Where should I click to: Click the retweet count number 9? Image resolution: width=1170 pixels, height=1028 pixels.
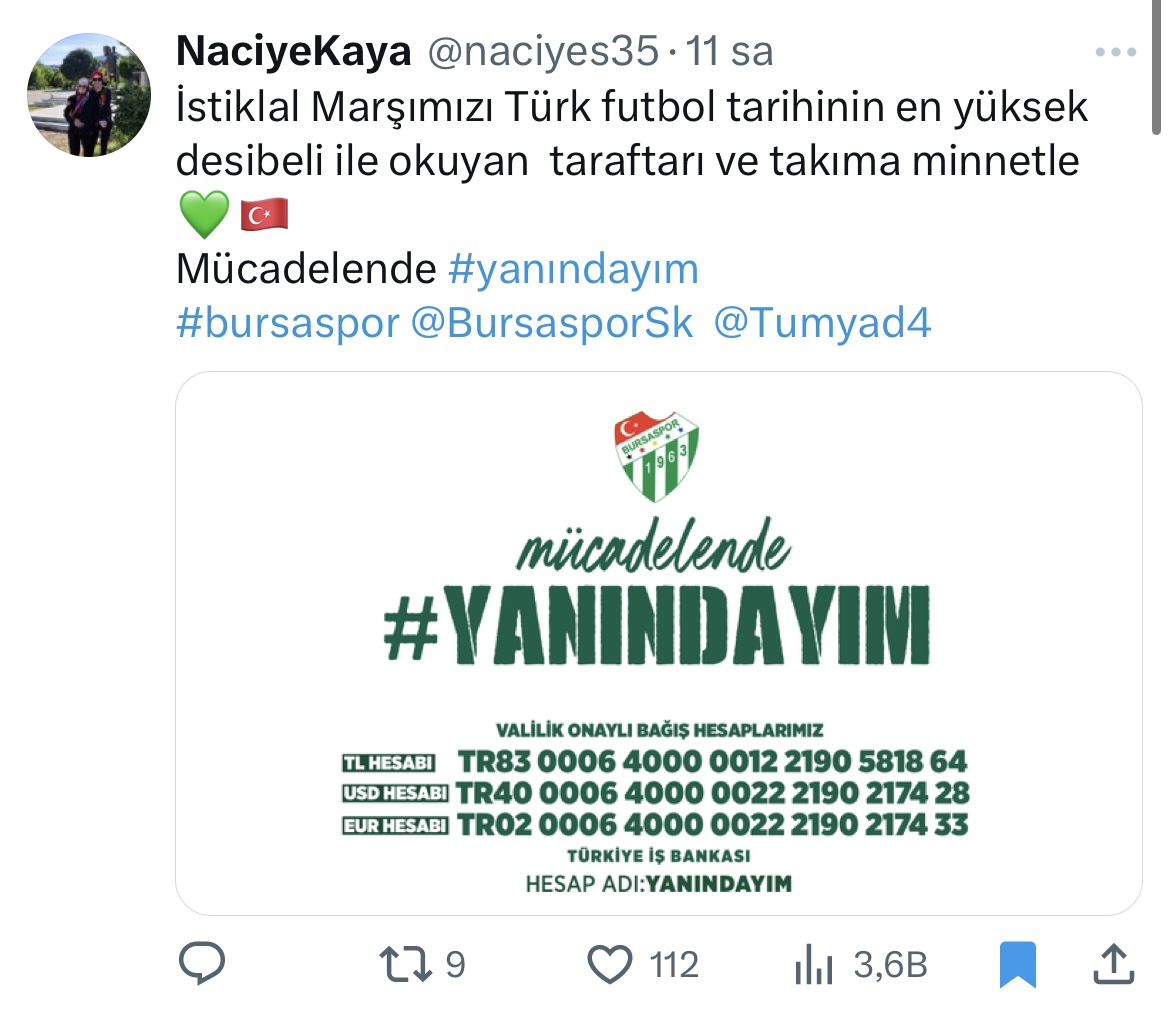click(x=455, y=964)
